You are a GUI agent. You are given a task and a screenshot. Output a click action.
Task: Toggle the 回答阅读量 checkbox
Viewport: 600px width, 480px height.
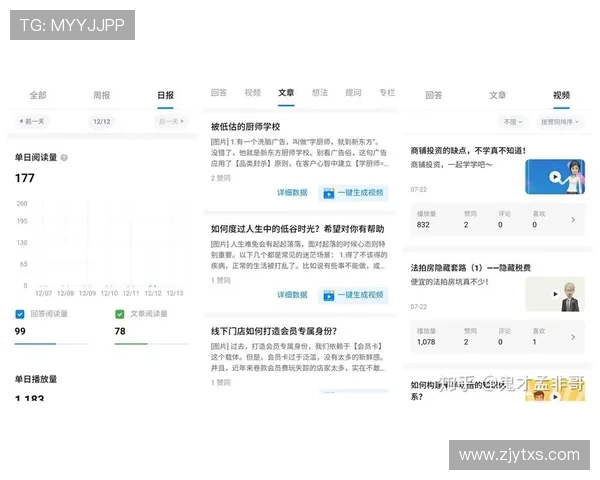(20, 313)
